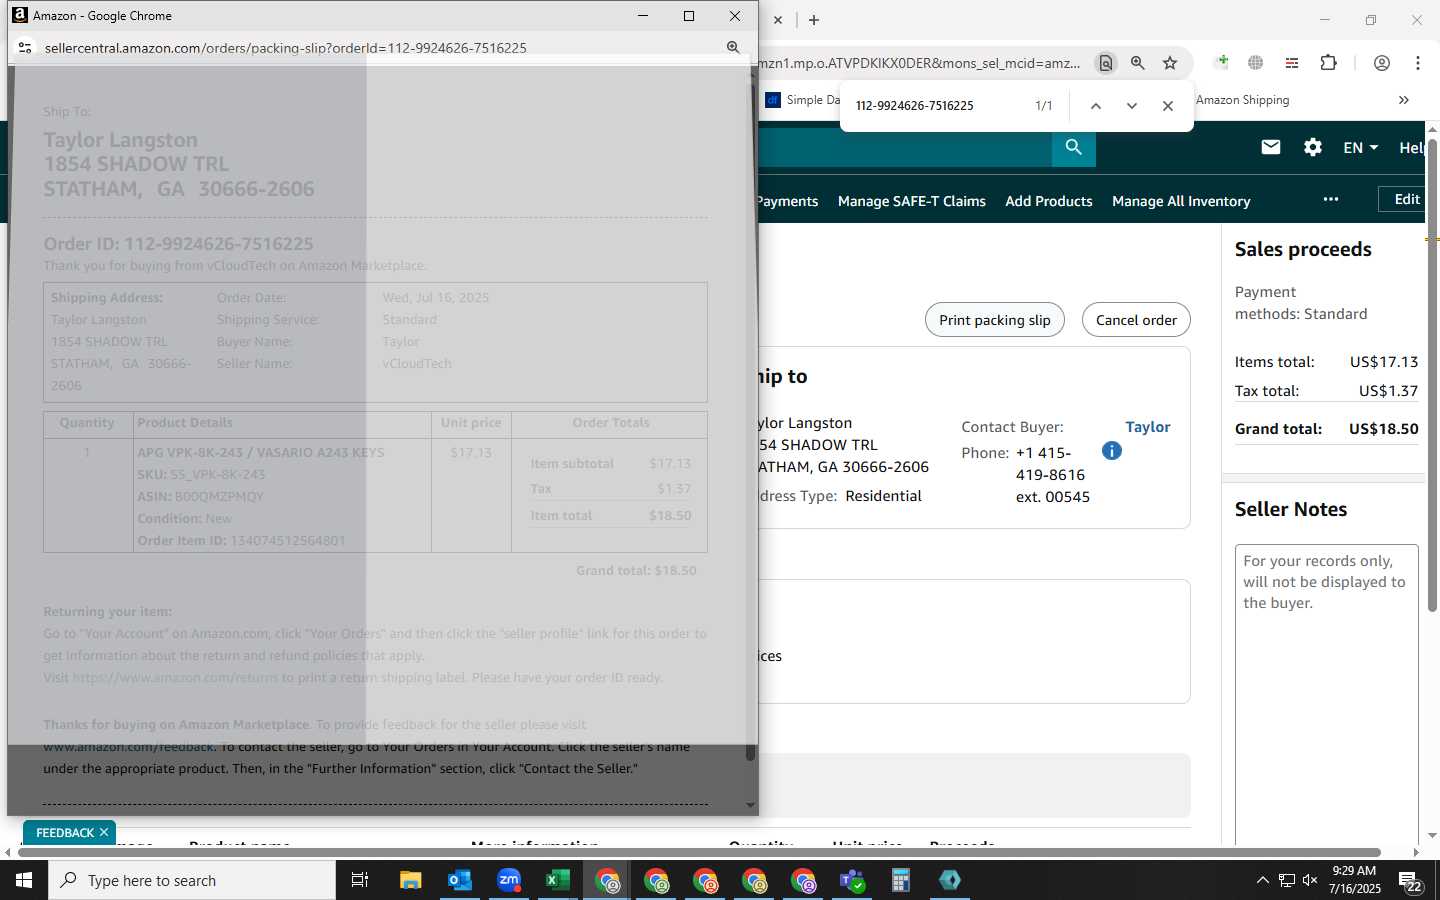Show hidden system tray icons

point(1263,880)
